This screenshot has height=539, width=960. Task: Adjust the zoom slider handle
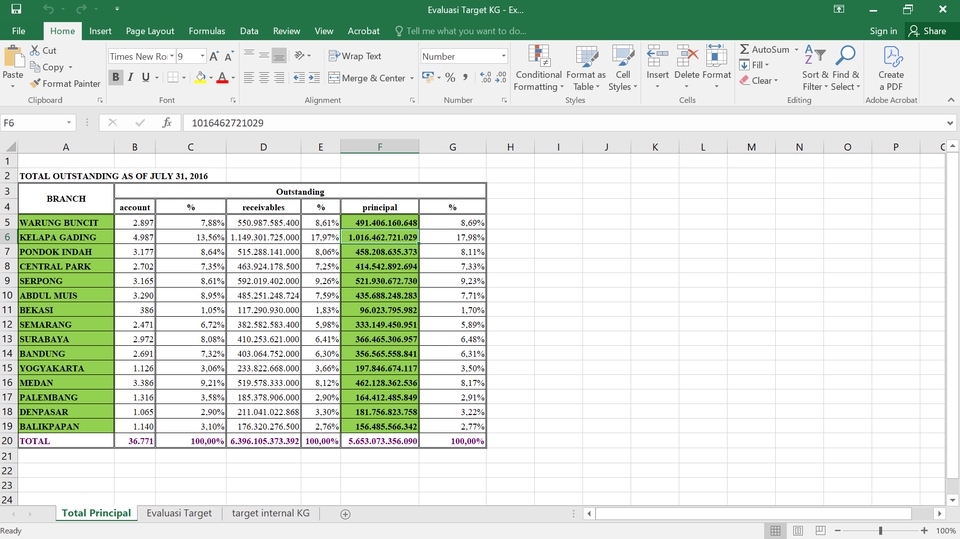[880, 530]
